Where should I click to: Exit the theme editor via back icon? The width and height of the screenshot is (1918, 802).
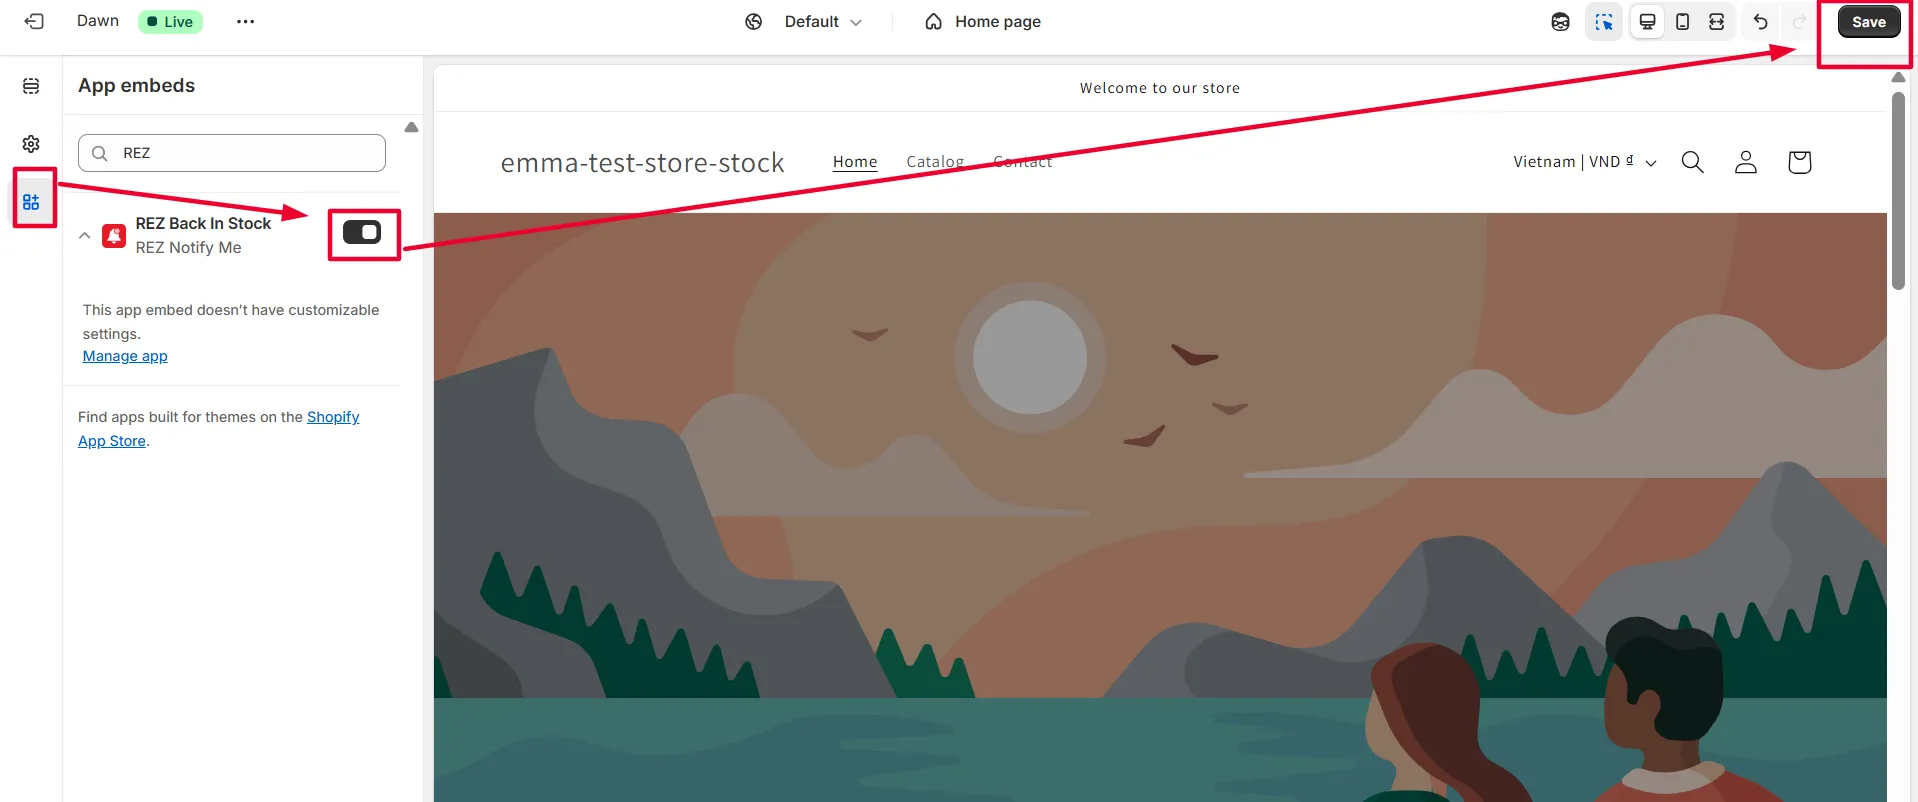[34, 21]
